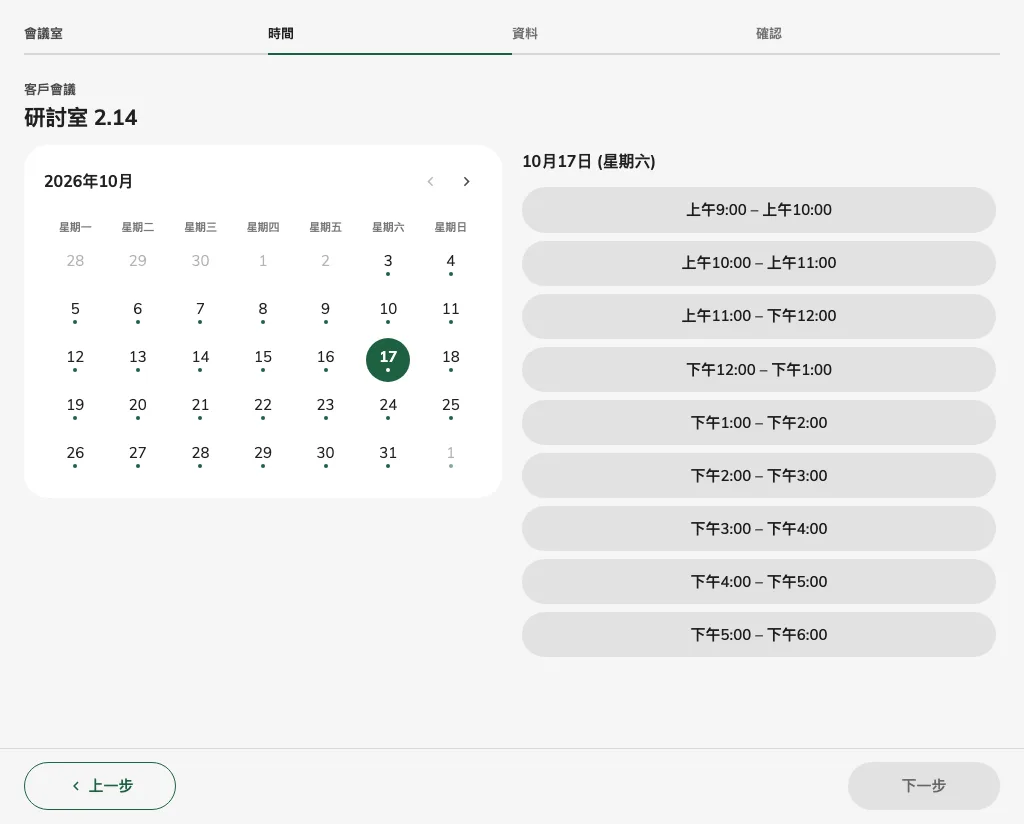Choose October 31 on the calendar
The height and width of the screenshot is (824, 1024).
(388, 456)
